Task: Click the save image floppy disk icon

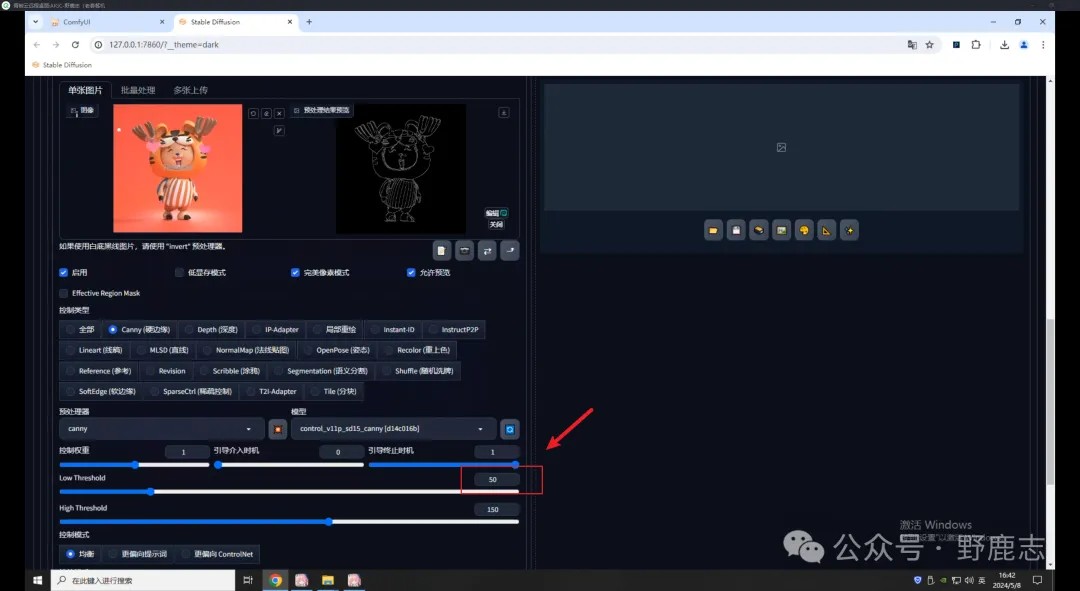Action: point(736,230)
